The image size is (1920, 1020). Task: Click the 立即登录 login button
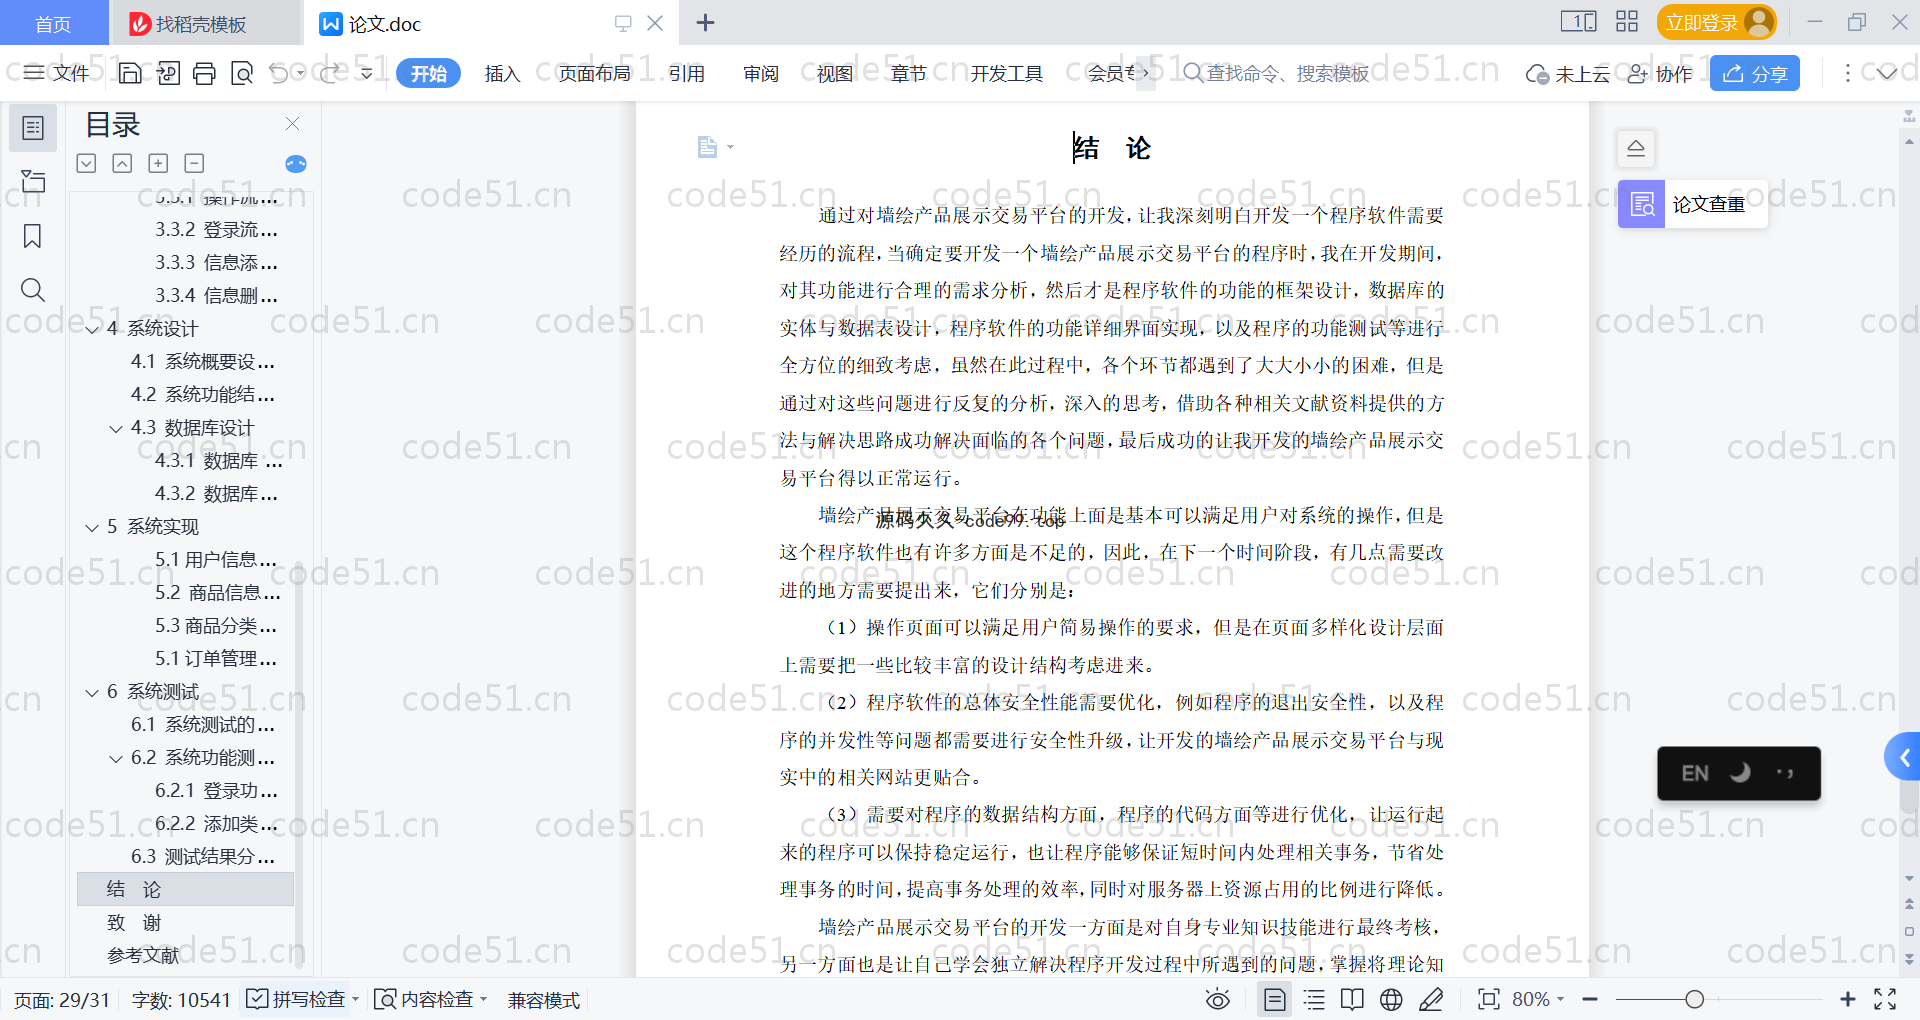coord(1716,22)
